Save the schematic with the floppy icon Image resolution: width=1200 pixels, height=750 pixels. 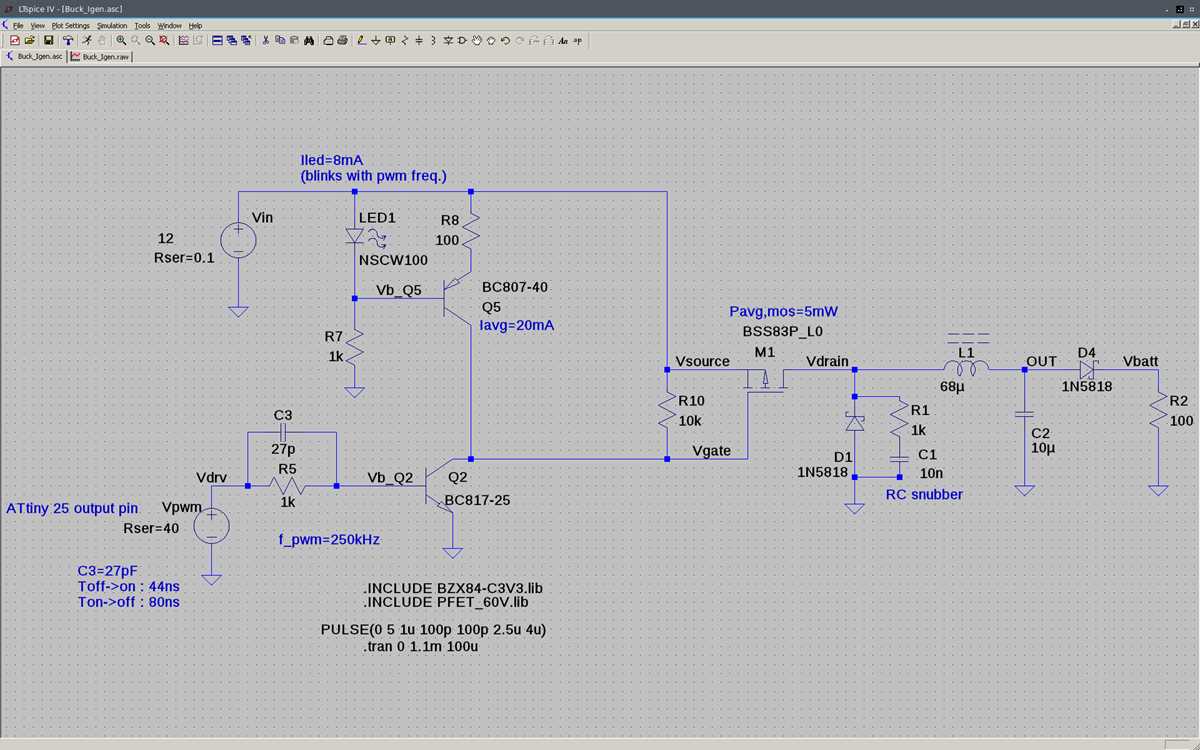pos(48,40)
